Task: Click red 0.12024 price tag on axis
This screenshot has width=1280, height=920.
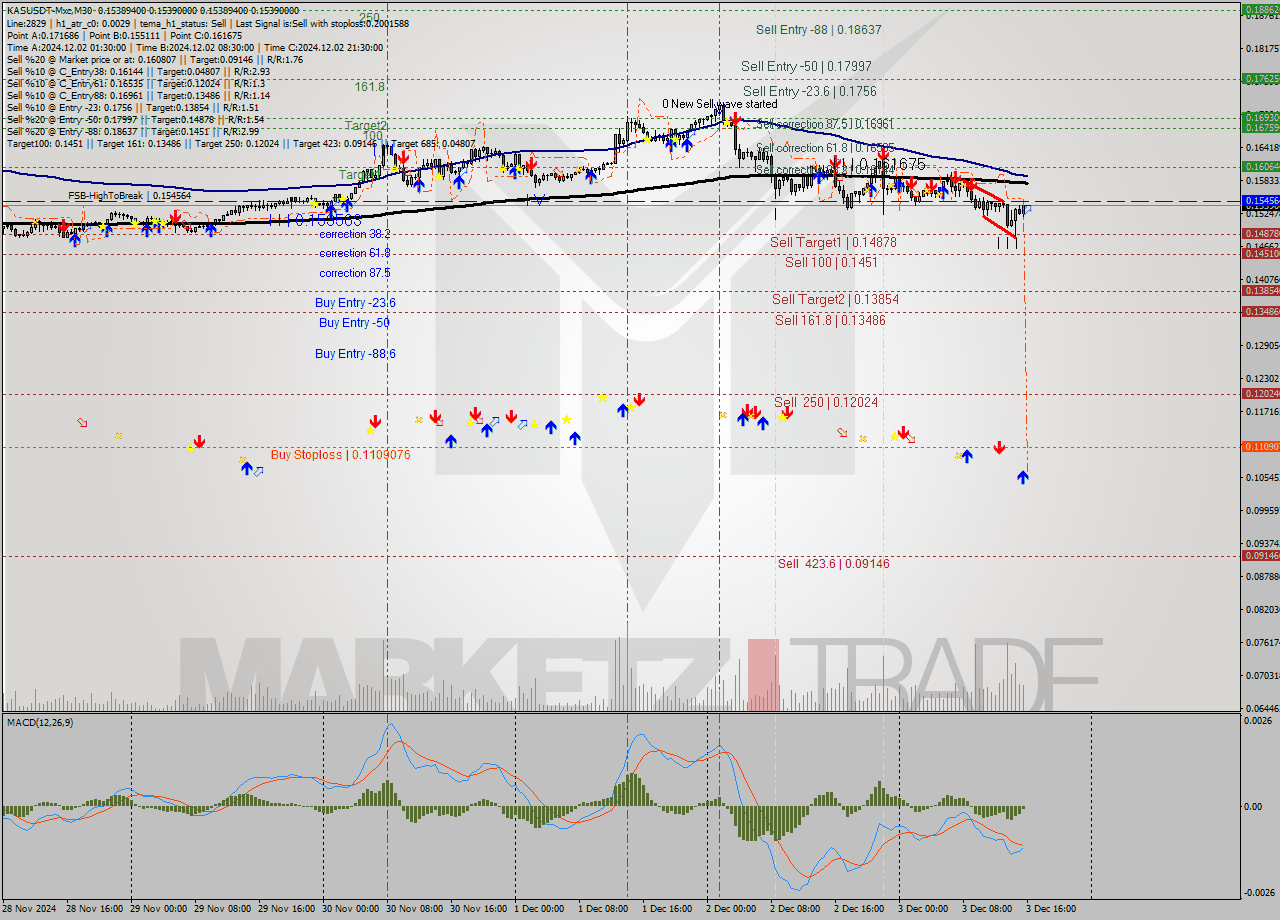Action: [1260, 393]
